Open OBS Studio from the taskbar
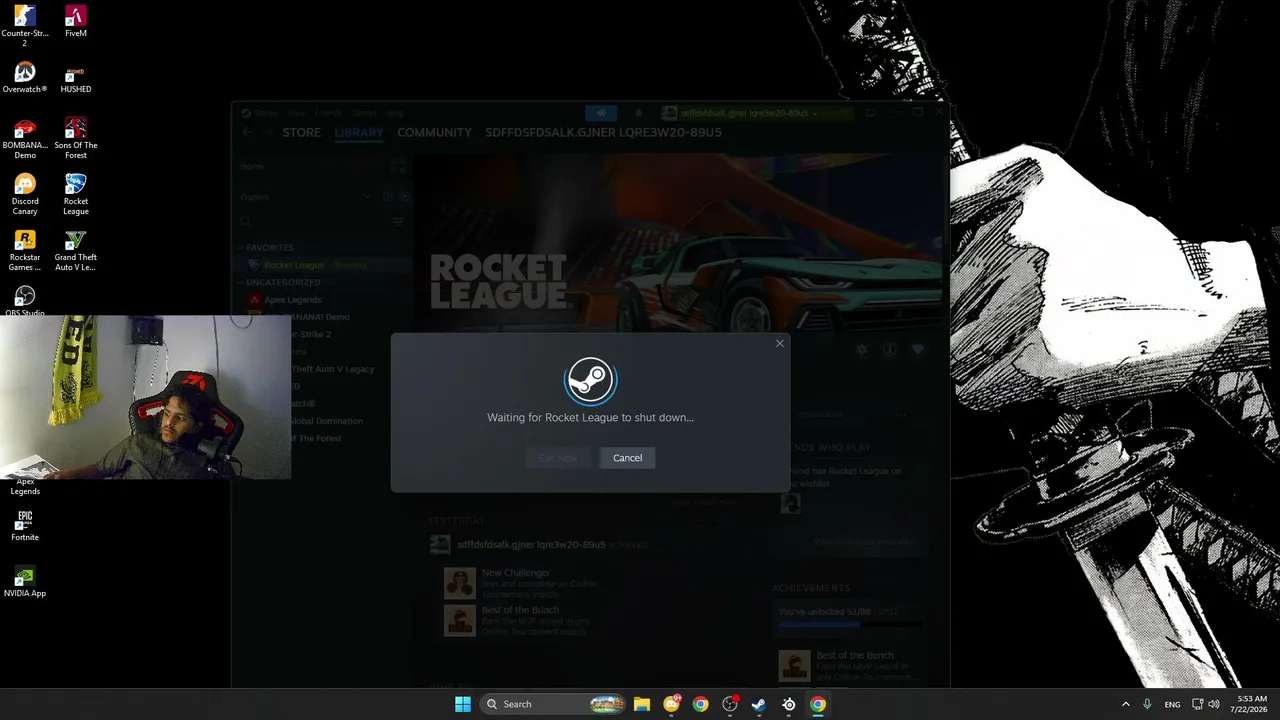This screenshot has width=1280, height=720. (x=730, y=704)
